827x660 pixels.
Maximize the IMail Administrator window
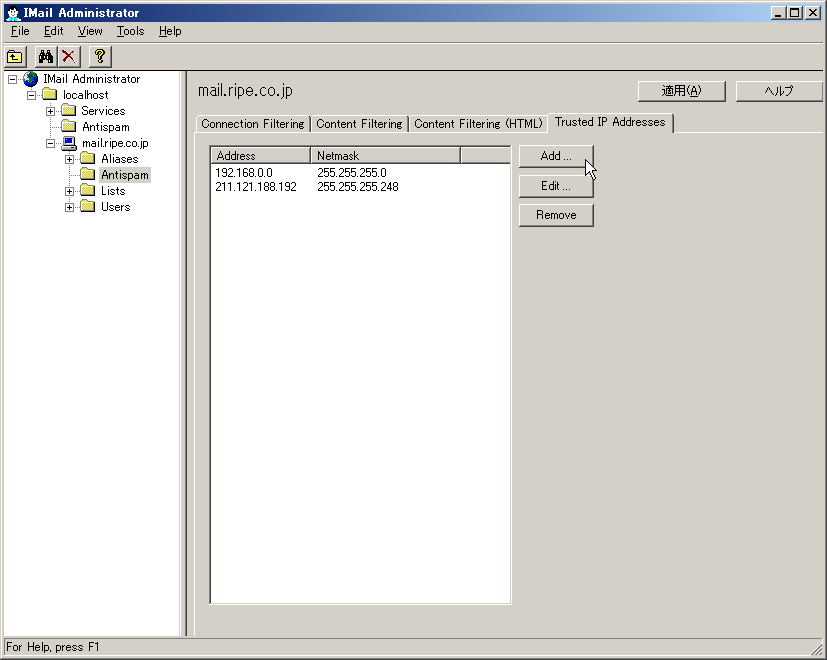pyautogui.click(x=795, y=13)
